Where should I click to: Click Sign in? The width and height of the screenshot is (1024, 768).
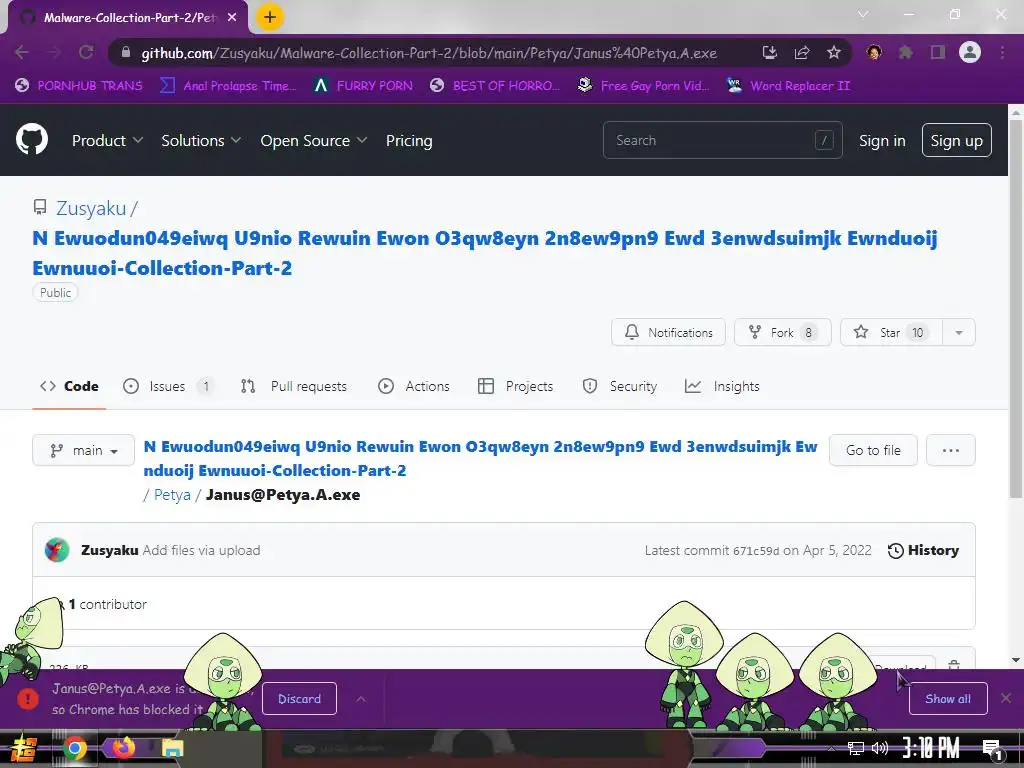pos(882,140)
